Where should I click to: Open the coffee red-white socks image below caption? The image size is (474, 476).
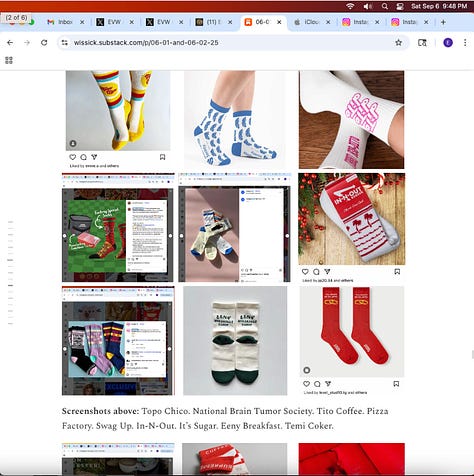coord(234,459)
